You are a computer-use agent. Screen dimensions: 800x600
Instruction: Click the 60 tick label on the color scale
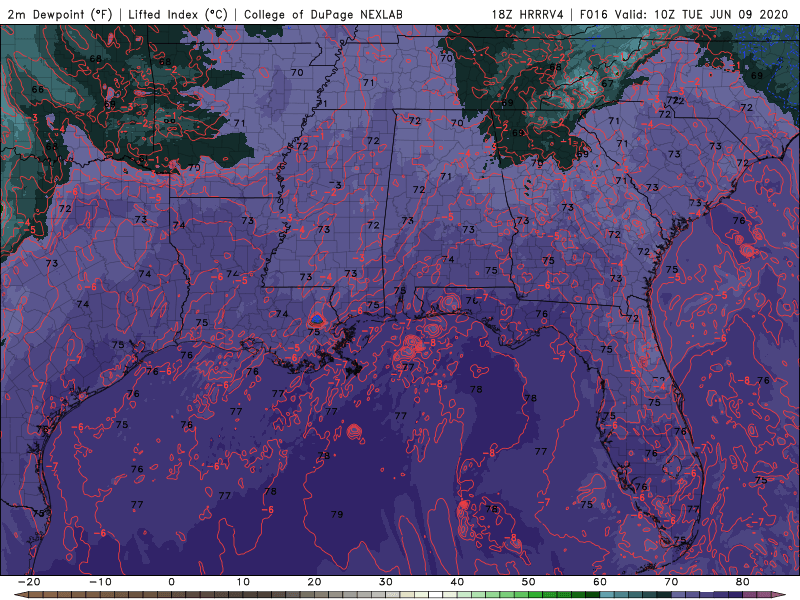pyautogui.click(x=600, y=582)
